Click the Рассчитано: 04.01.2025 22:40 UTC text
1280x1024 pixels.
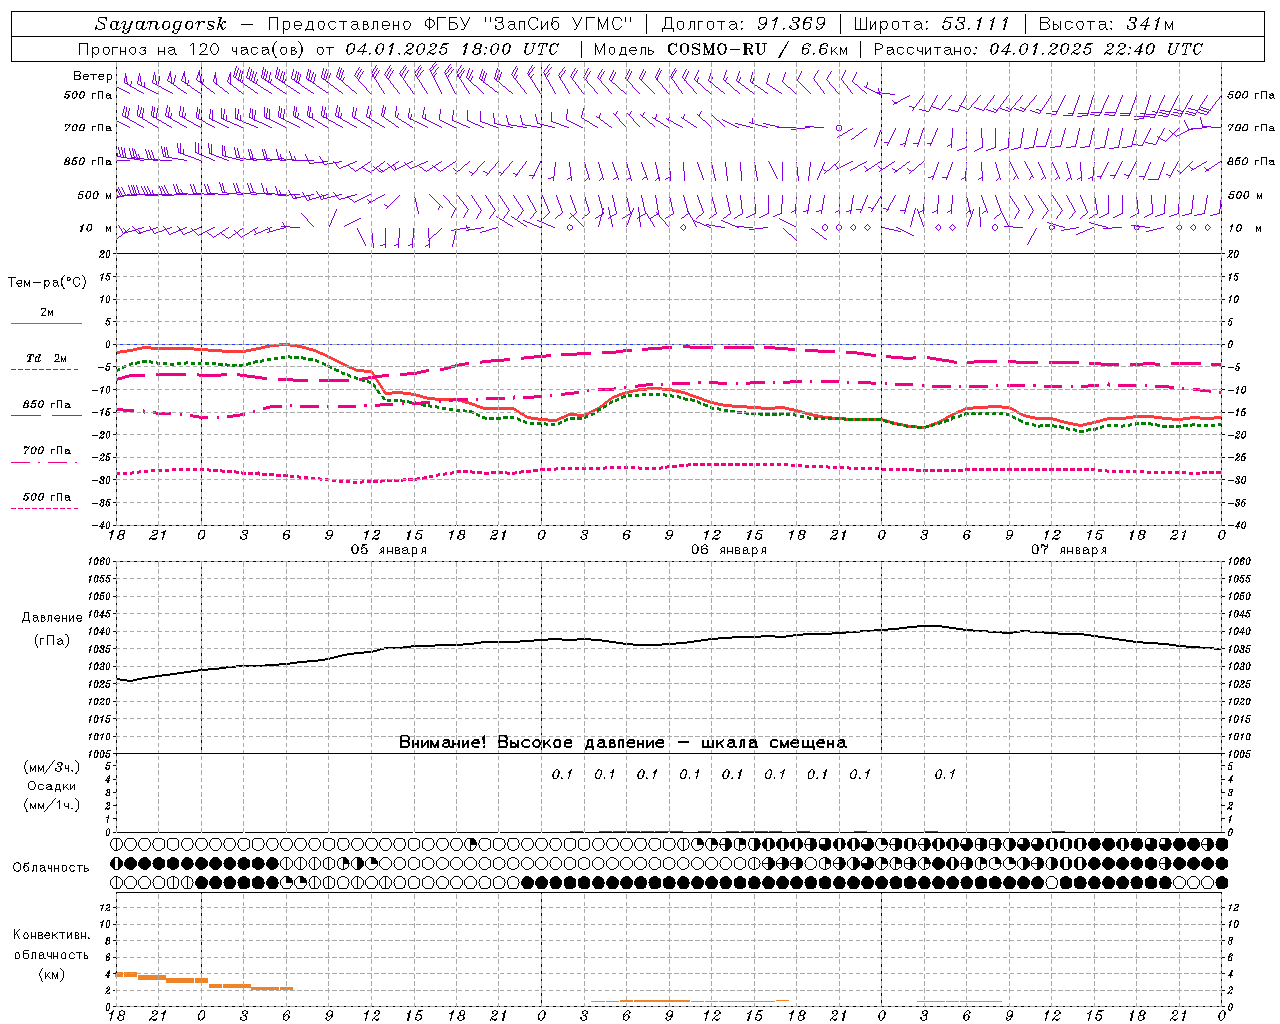pyautogui.click(x=1038, y=49)
